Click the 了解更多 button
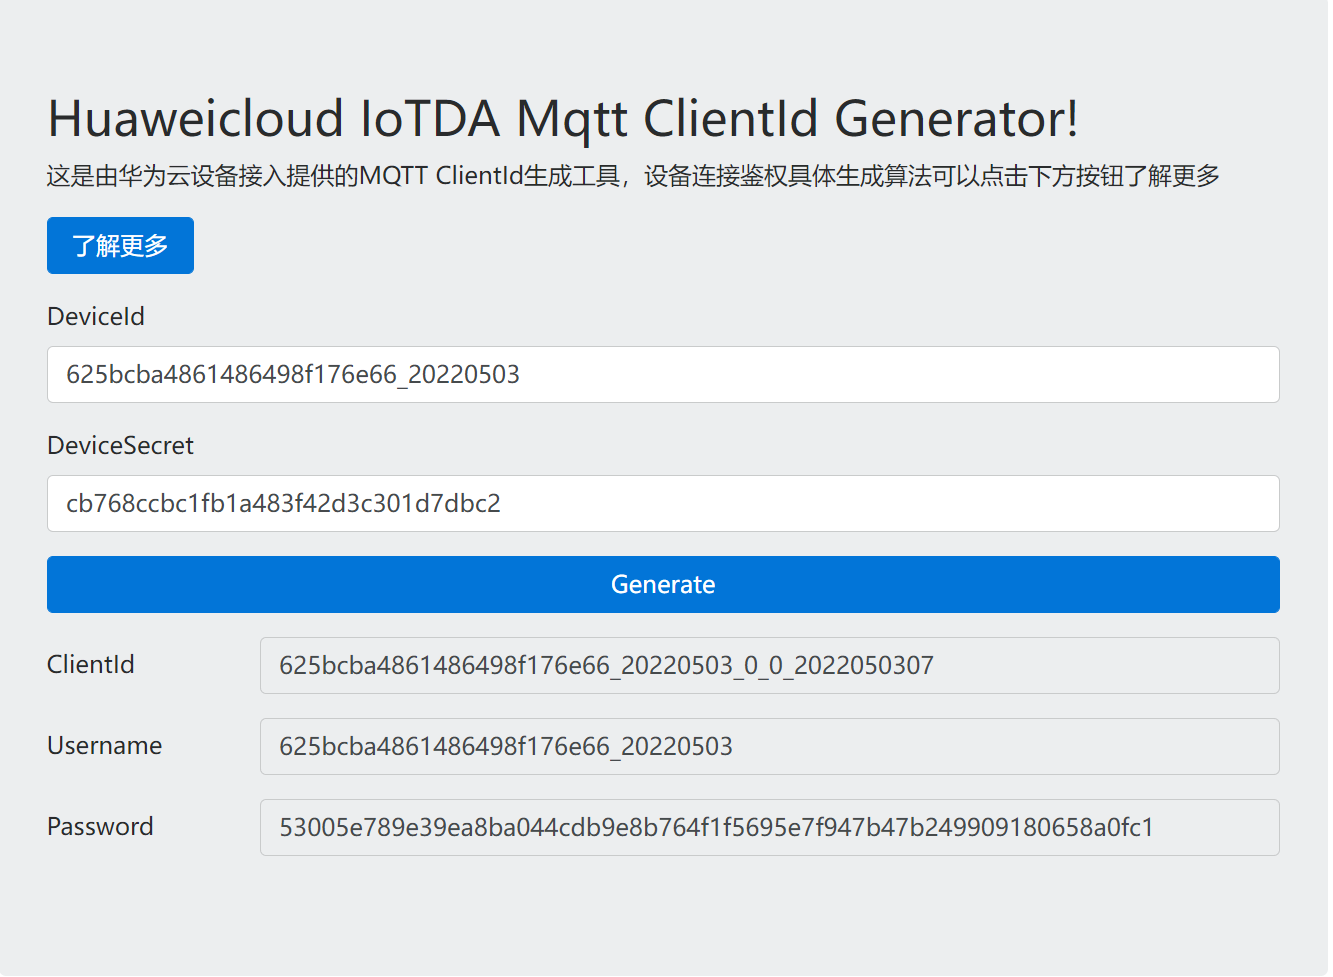Viewport: 1333px width, 977px height. pos(120,246)
